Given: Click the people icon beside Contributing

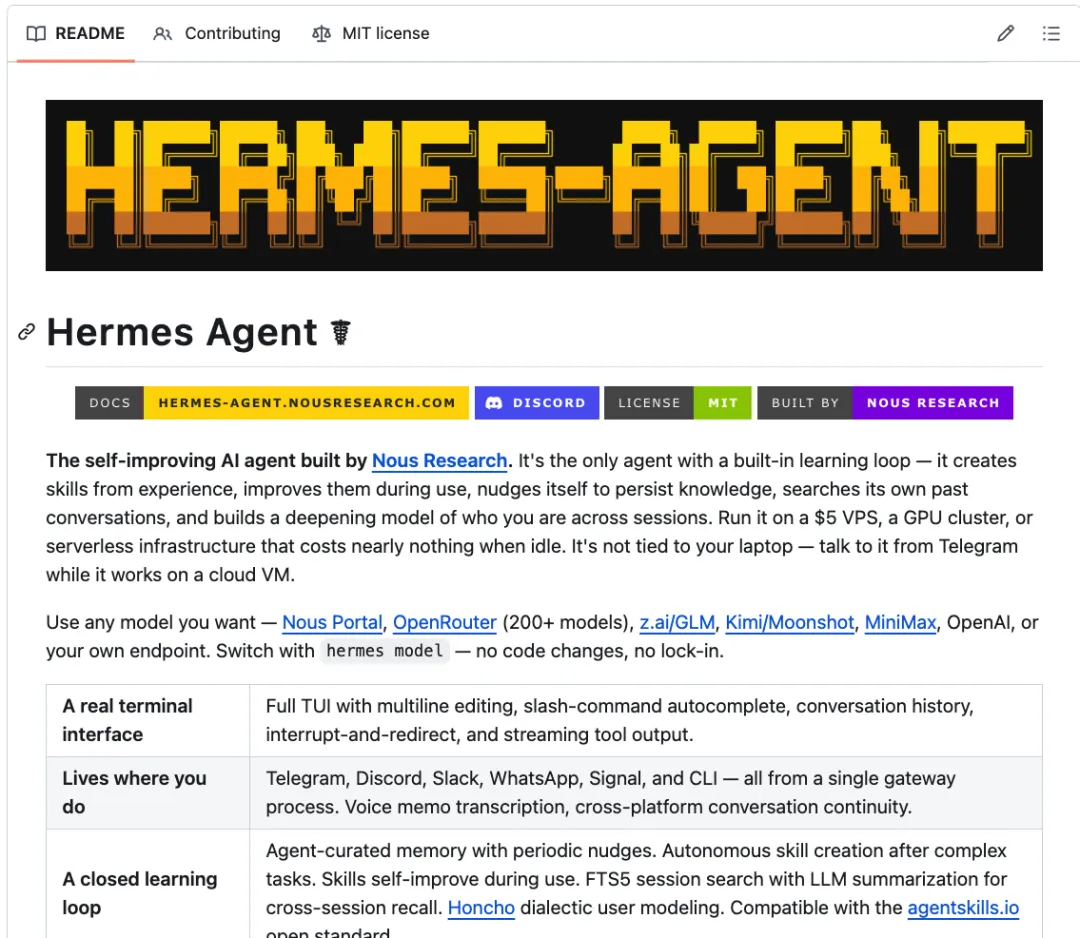Looking at the screenshot, I should 163,34.
